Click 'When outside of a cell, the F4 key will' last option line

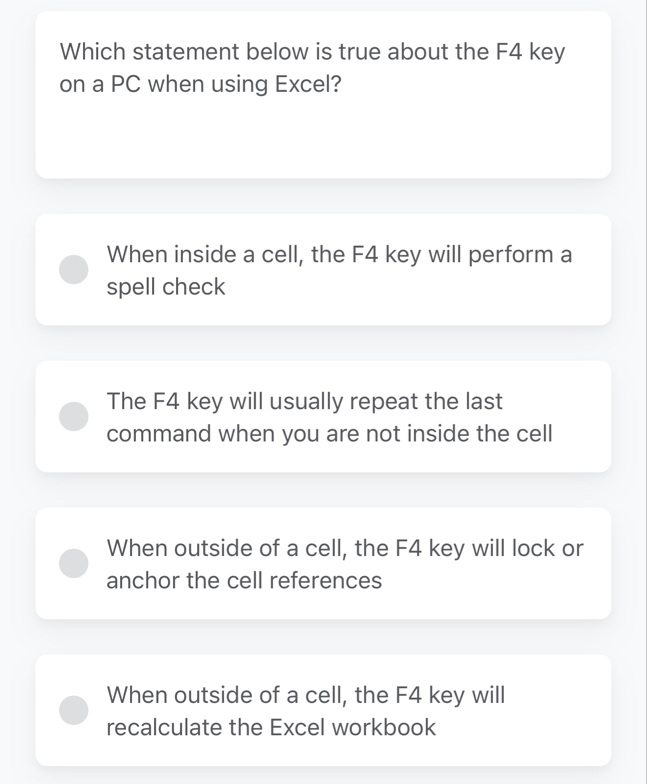click(306, 695)
